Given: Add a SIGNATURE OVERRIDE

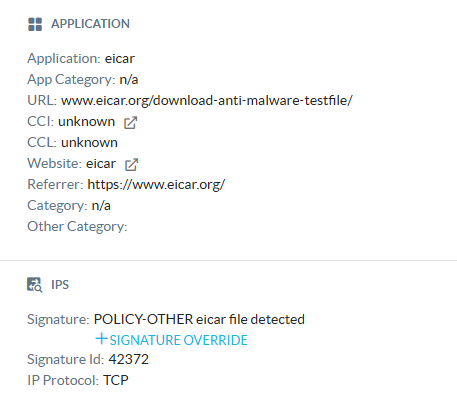Looking at the screenshot, I should [172, 340].
